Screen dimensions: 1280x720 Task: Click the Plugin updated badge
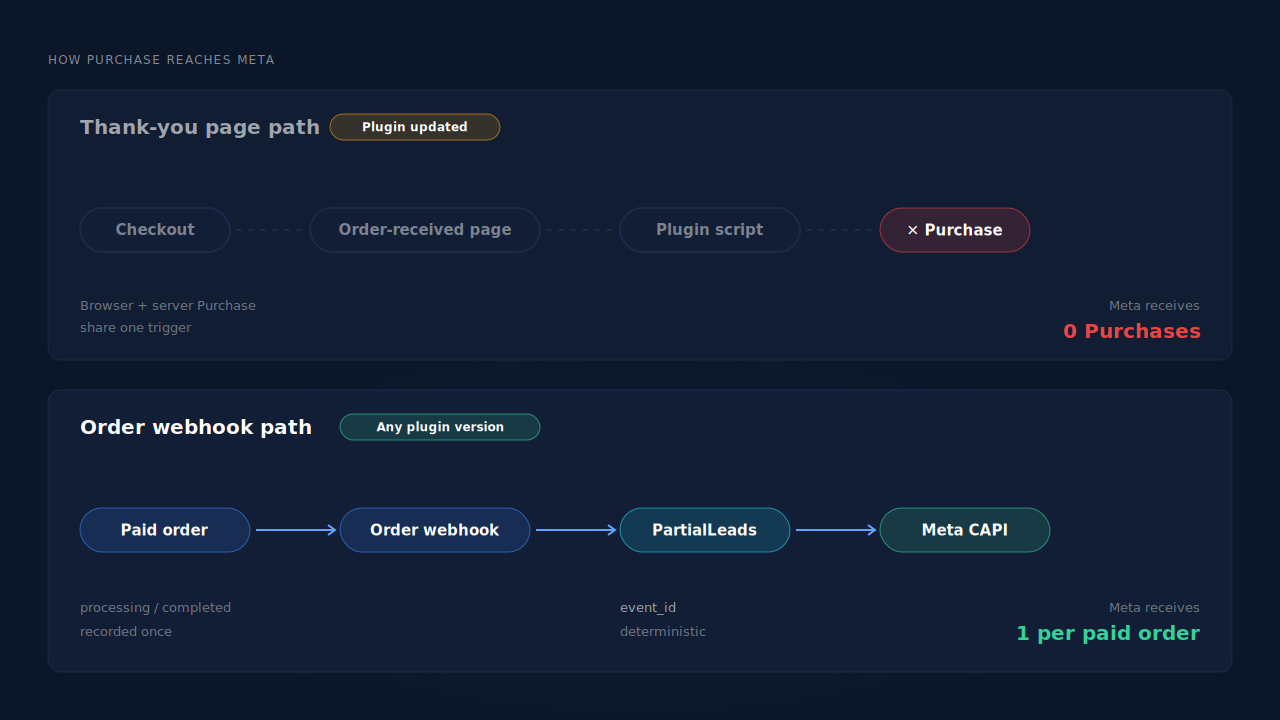coord(415,127)
